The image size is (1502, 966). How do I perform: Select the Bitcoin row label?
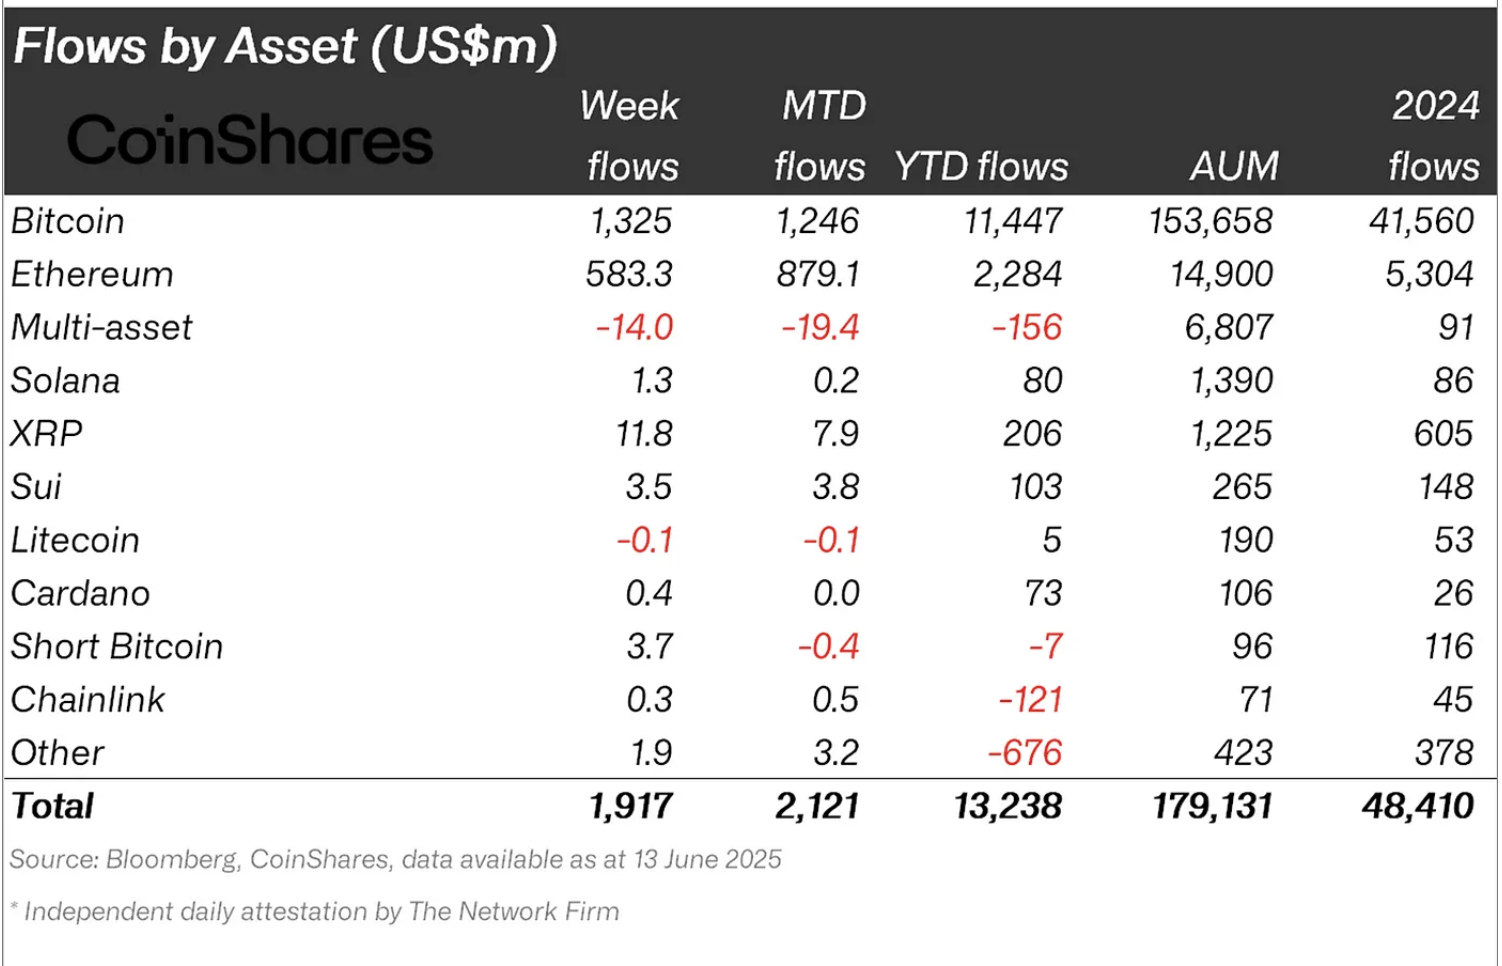click(x=68, y=221)
